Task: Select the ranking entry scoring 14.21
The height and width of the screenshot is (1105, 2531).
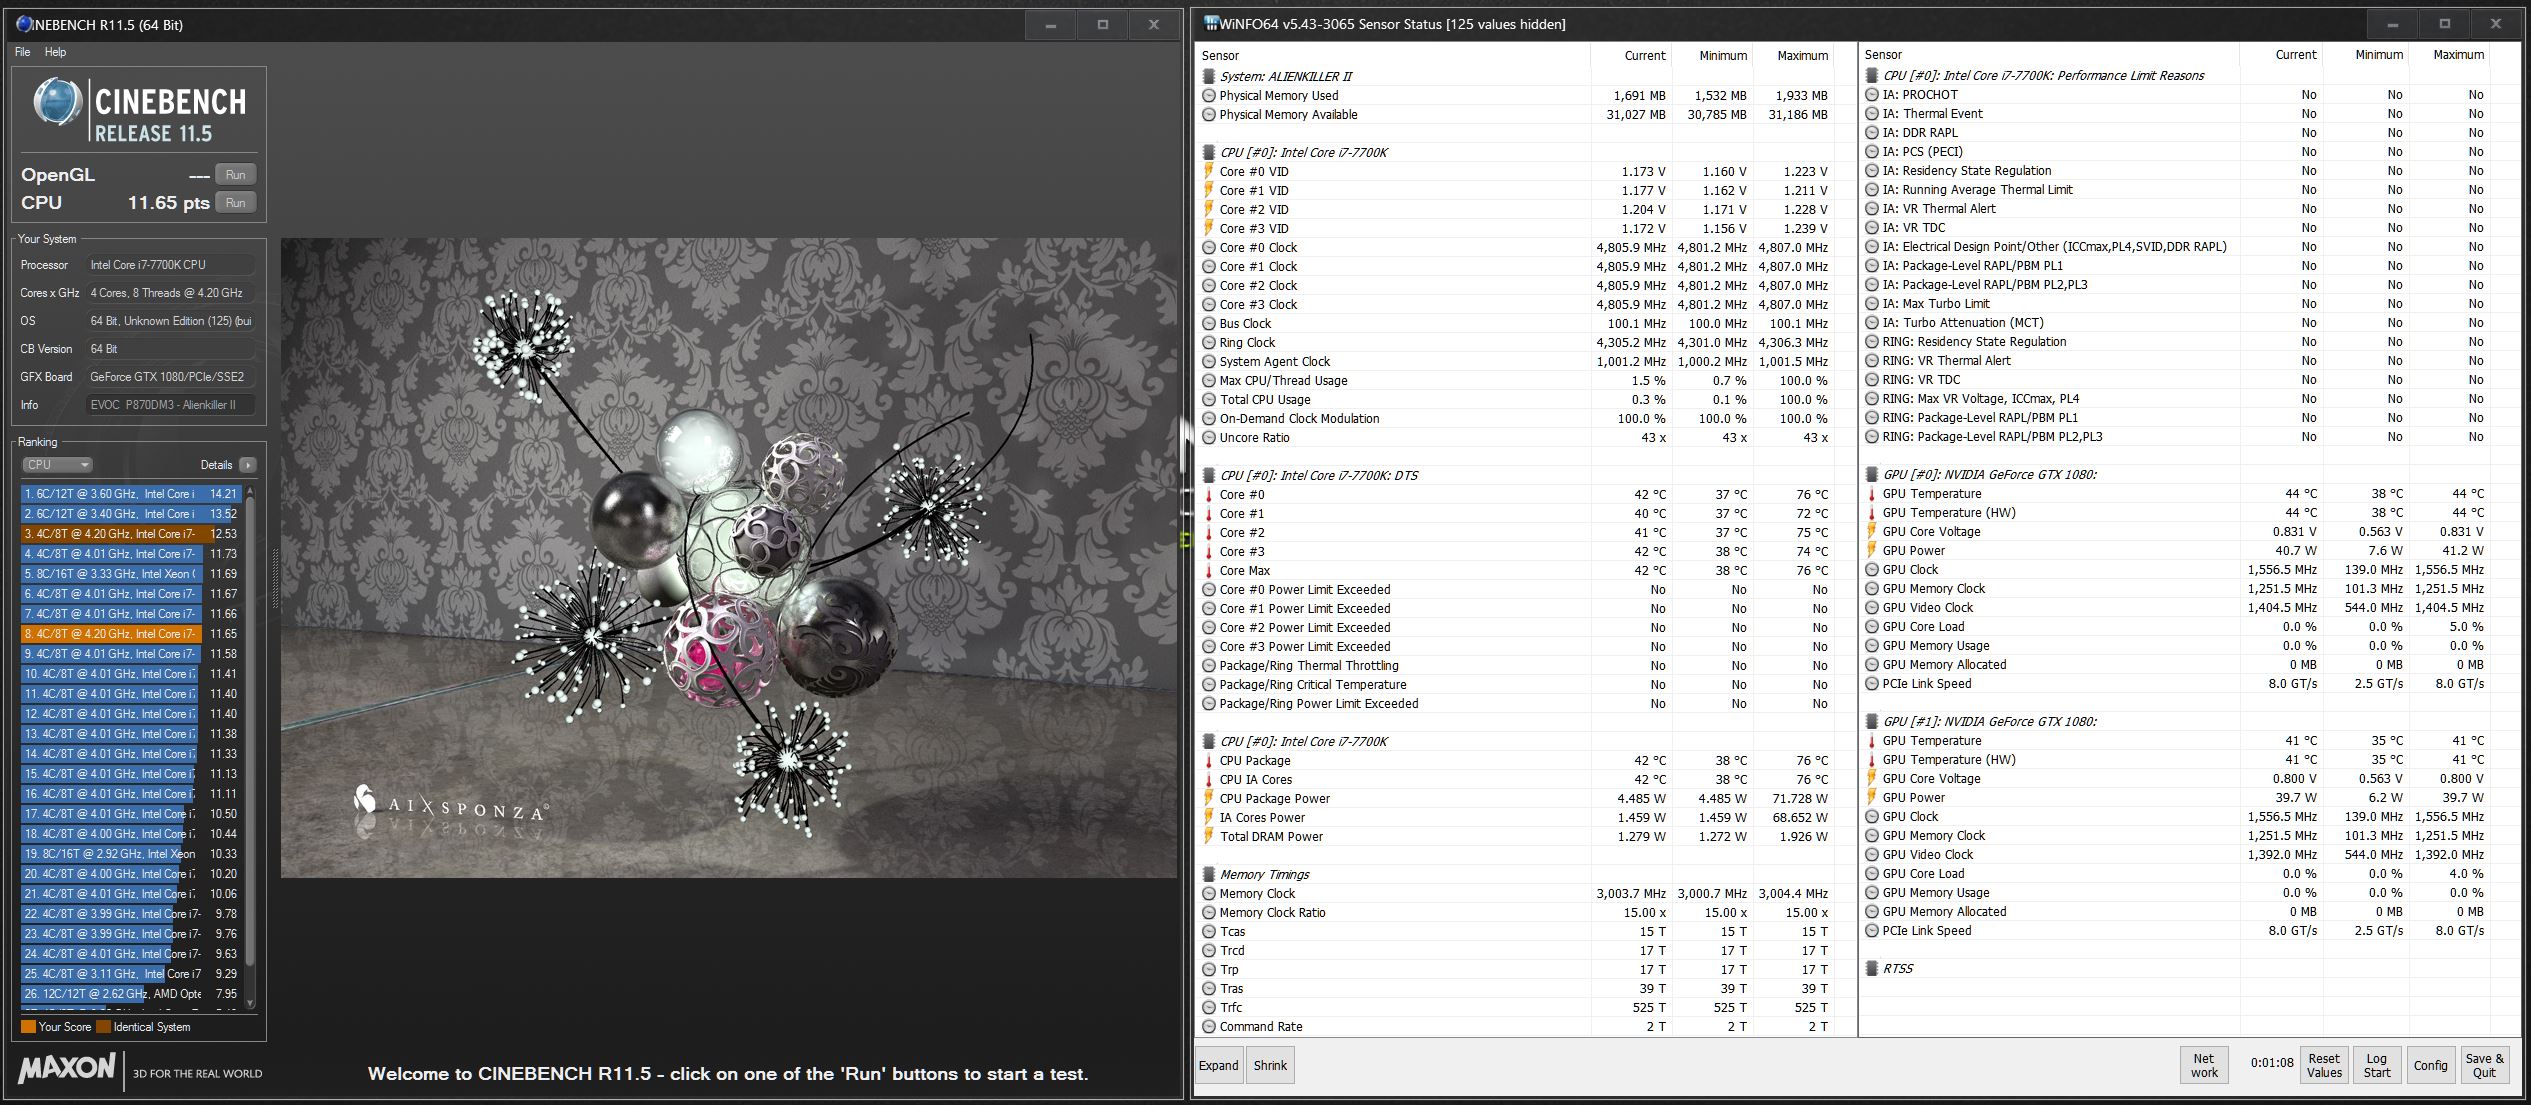Action: click(130, 494)
